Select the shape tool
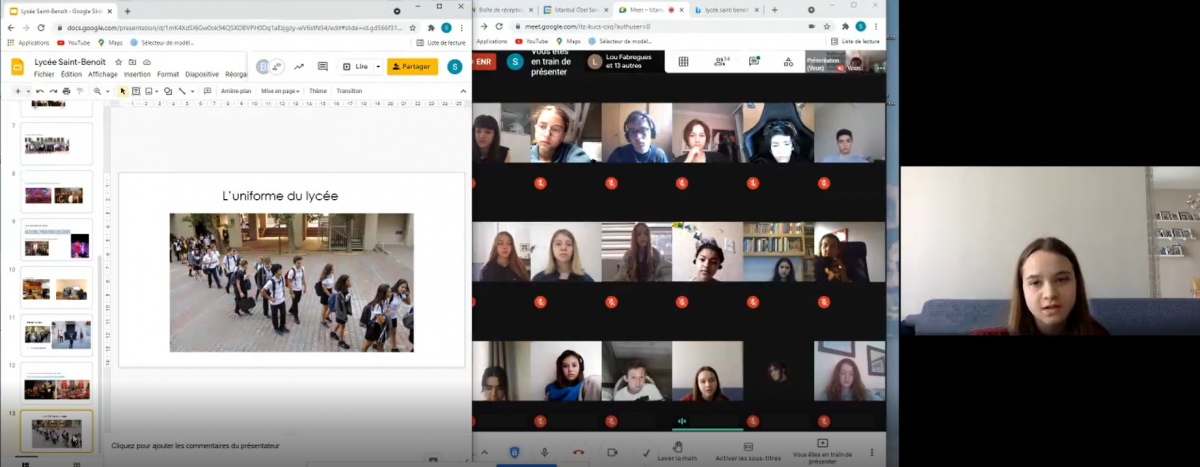Viewport: 1200px width, 467px height. click(168, 91)
